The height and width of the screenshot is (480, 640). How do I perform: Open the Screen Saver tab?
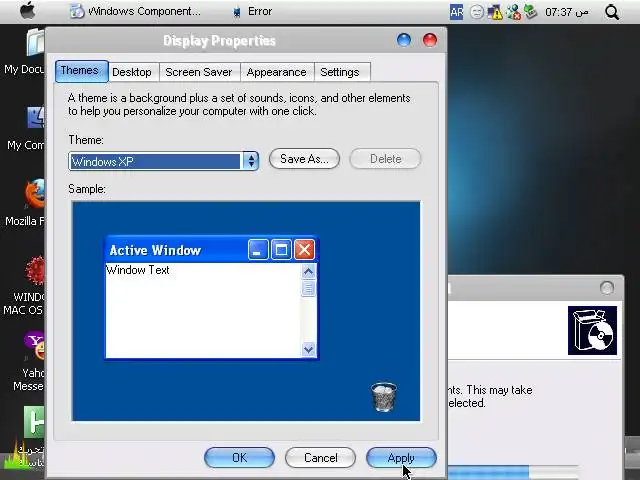pyautogui.click(x=199, y=72)
